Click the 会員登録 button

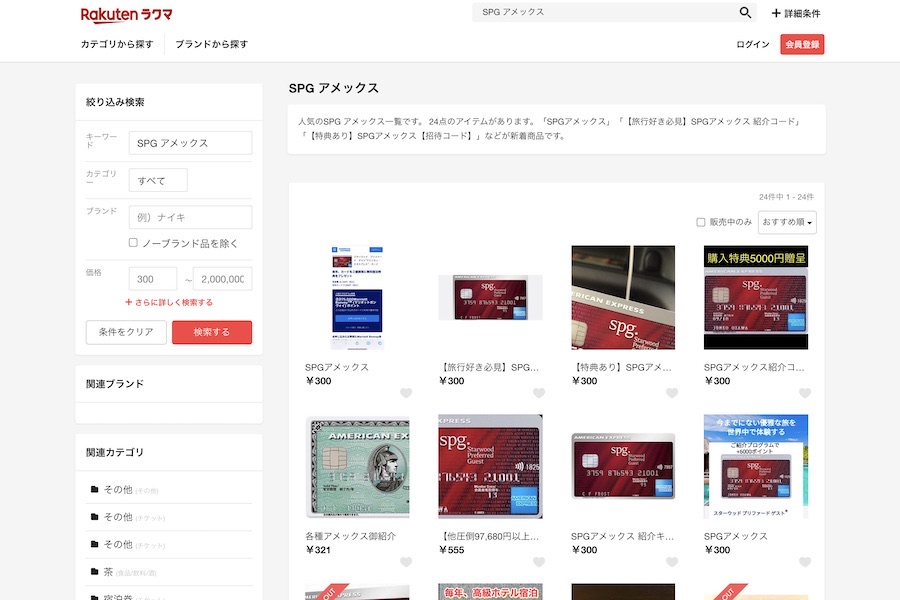[802, 44]
